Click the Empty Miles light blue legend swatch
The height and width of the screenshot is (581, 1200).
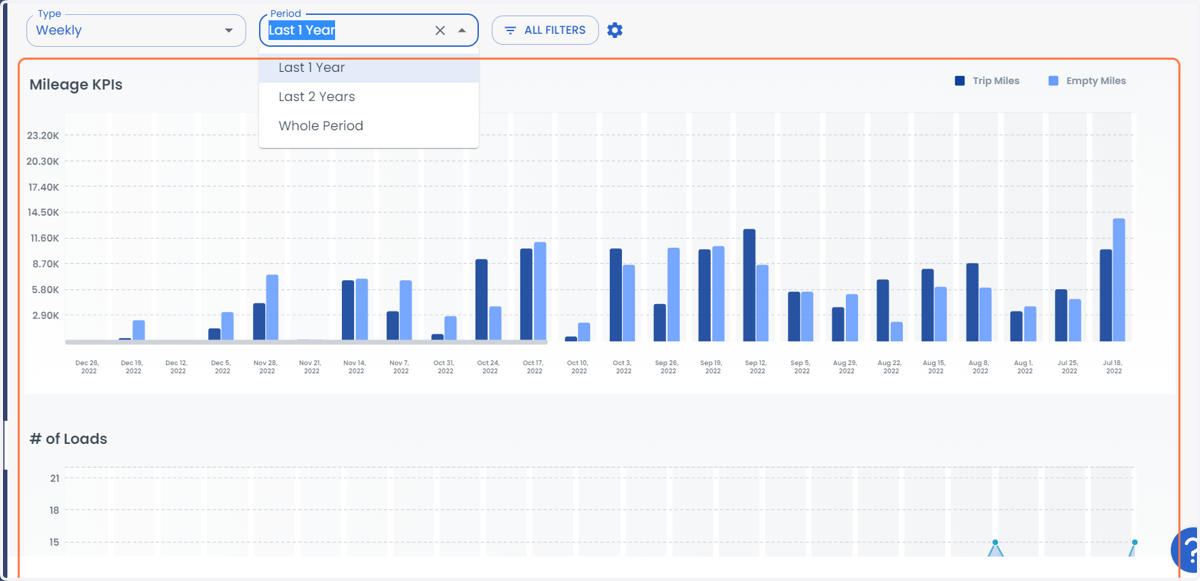tap(1053, 81)
